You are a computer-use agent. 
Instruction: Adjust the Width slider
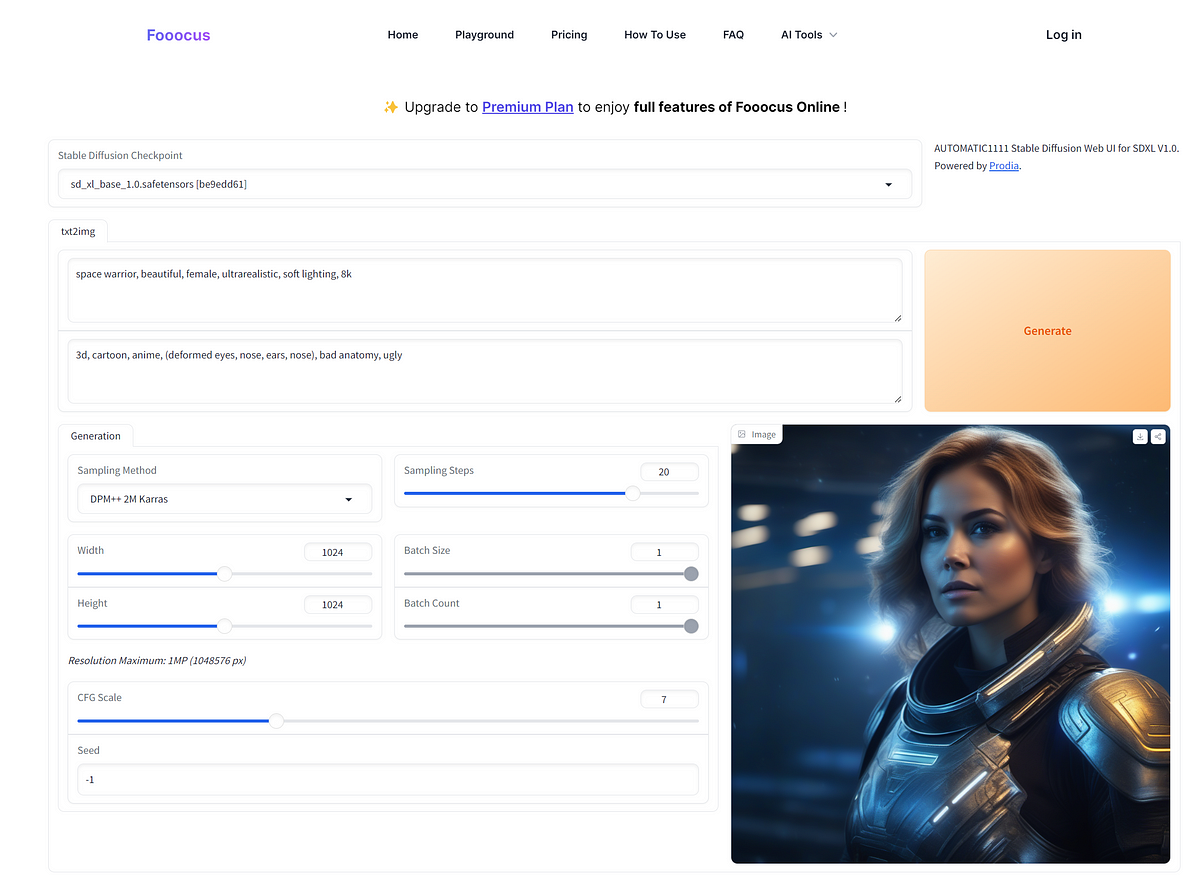click(224, 573)
